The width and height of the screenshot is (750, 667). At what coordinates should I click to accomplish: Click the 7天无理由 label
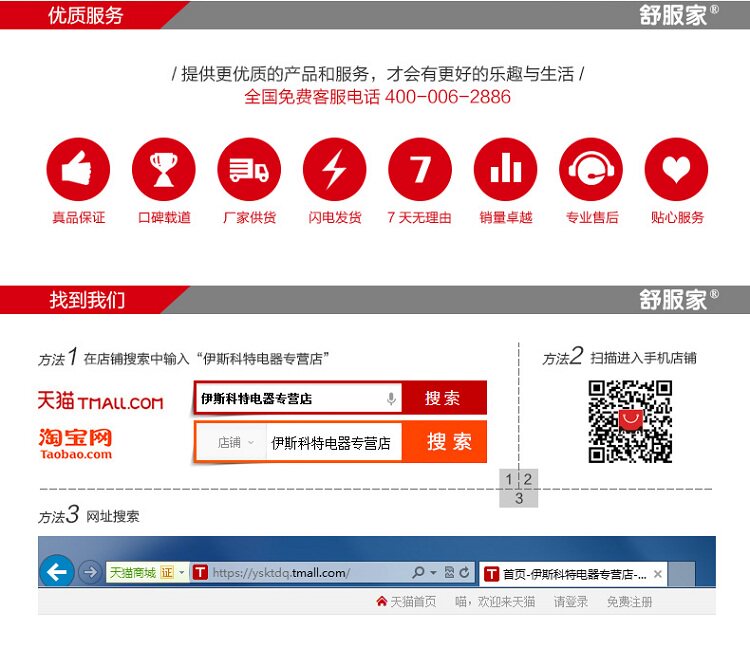(x=419, y=218)
